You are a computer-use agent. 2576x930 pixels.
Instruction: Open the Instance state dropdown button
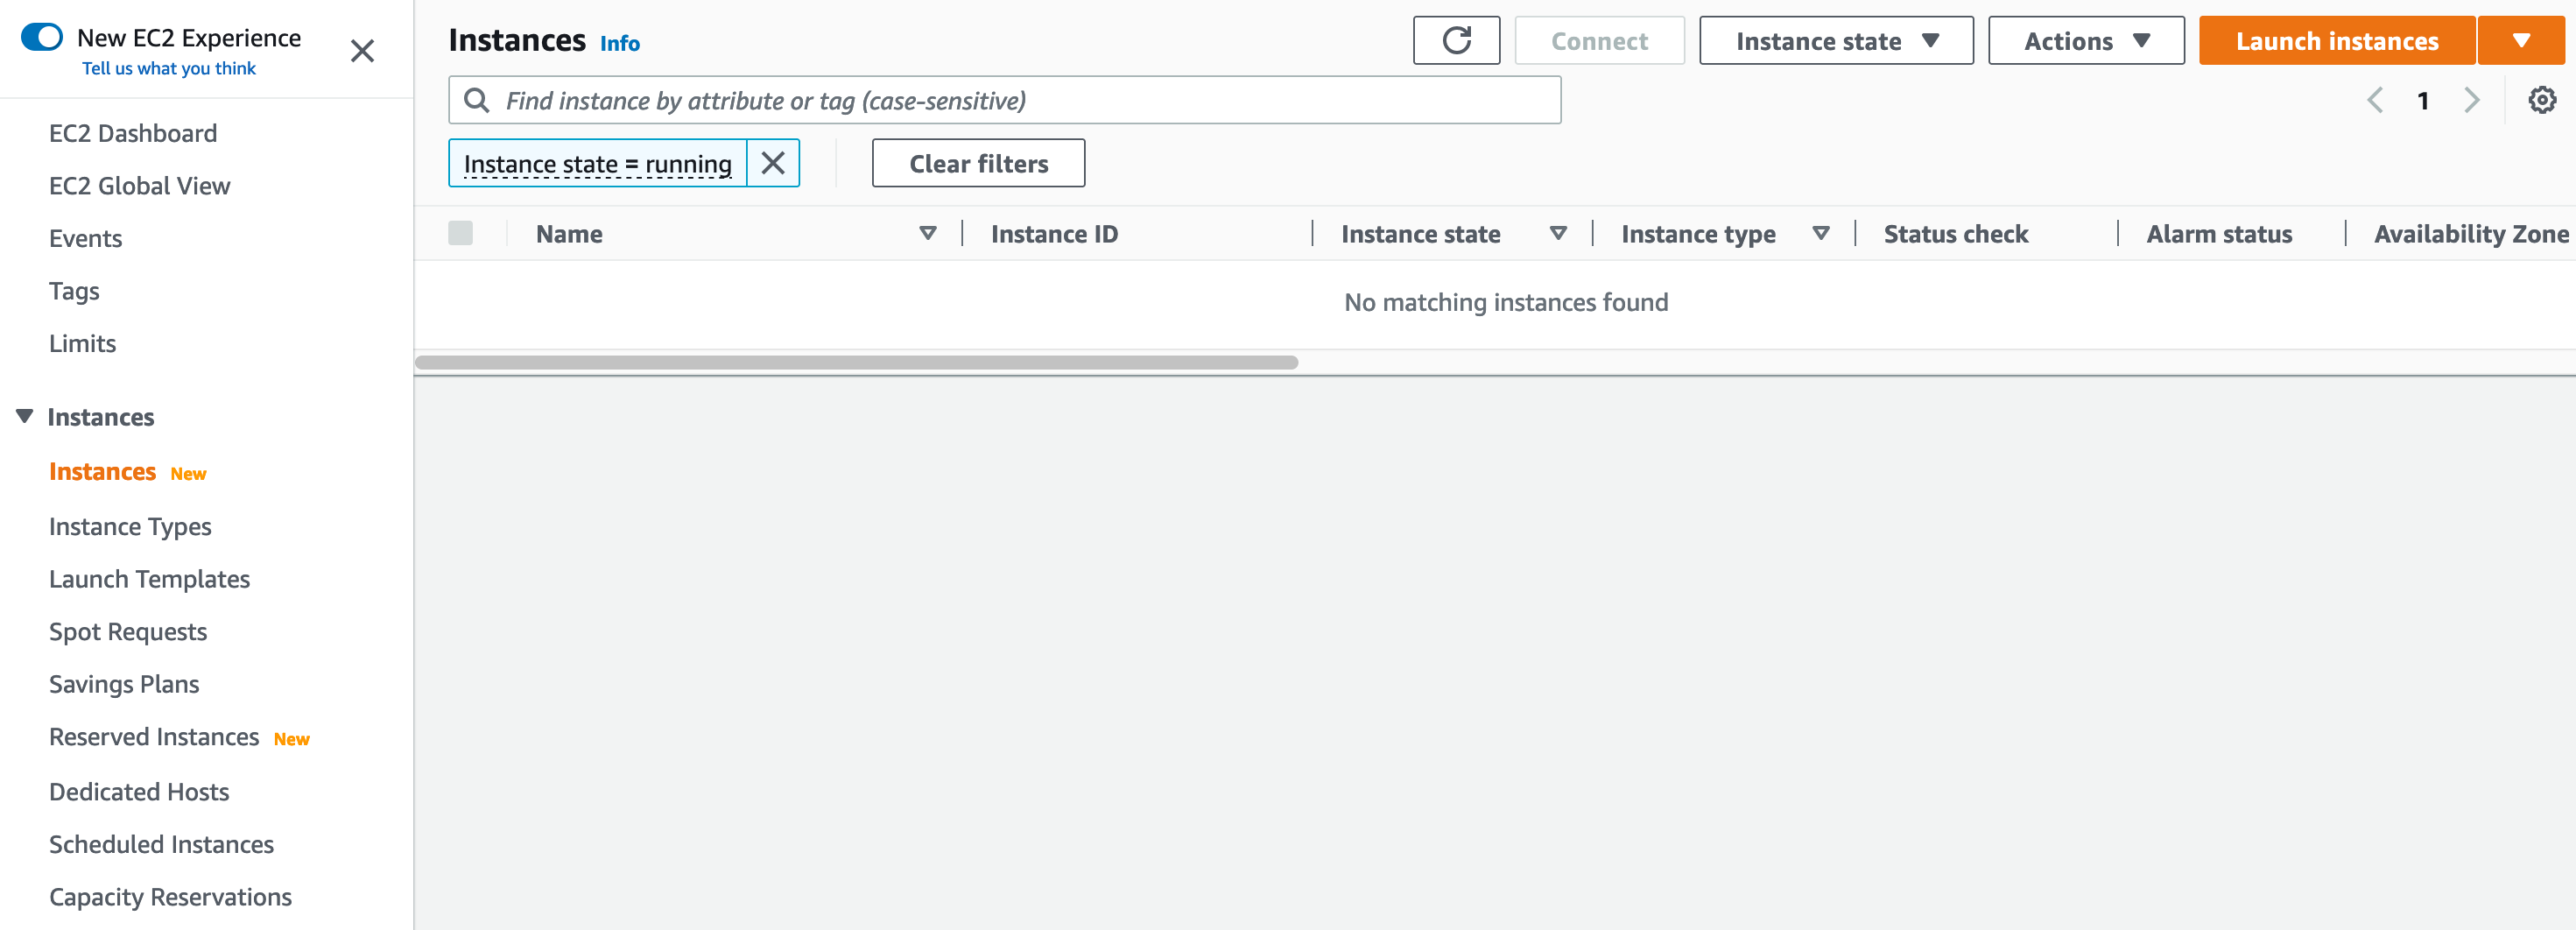tap(1836, 41)
